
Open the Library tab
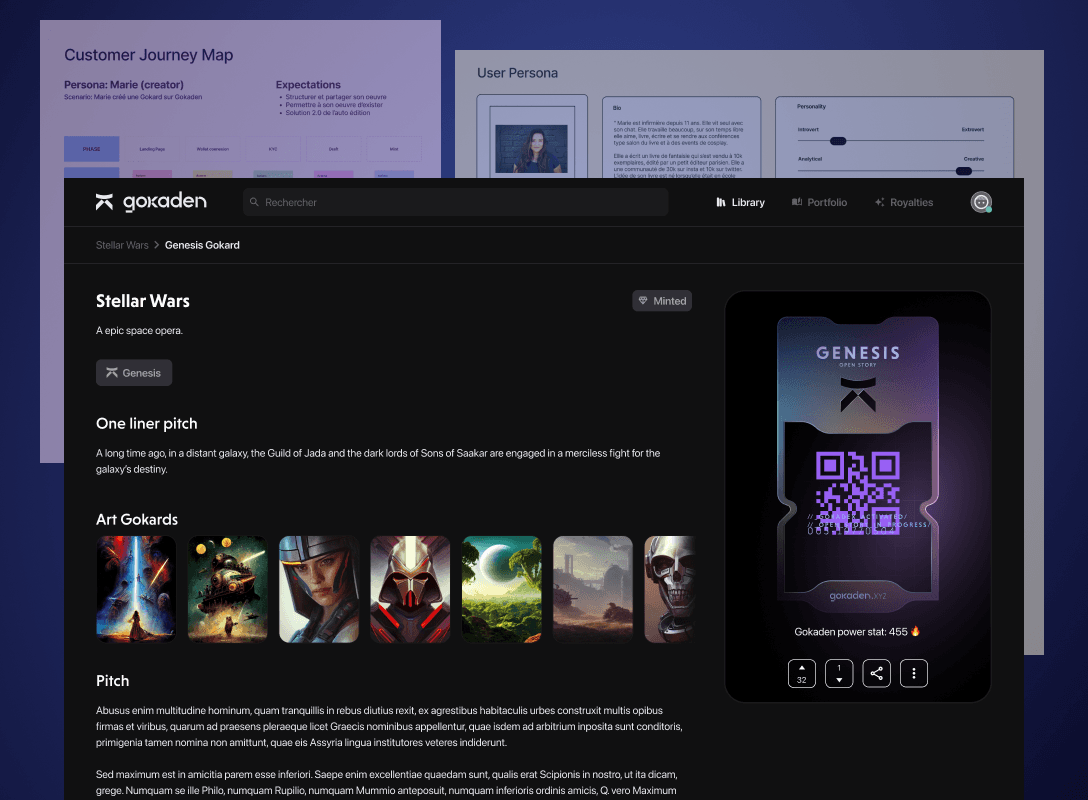click(740, 202)
